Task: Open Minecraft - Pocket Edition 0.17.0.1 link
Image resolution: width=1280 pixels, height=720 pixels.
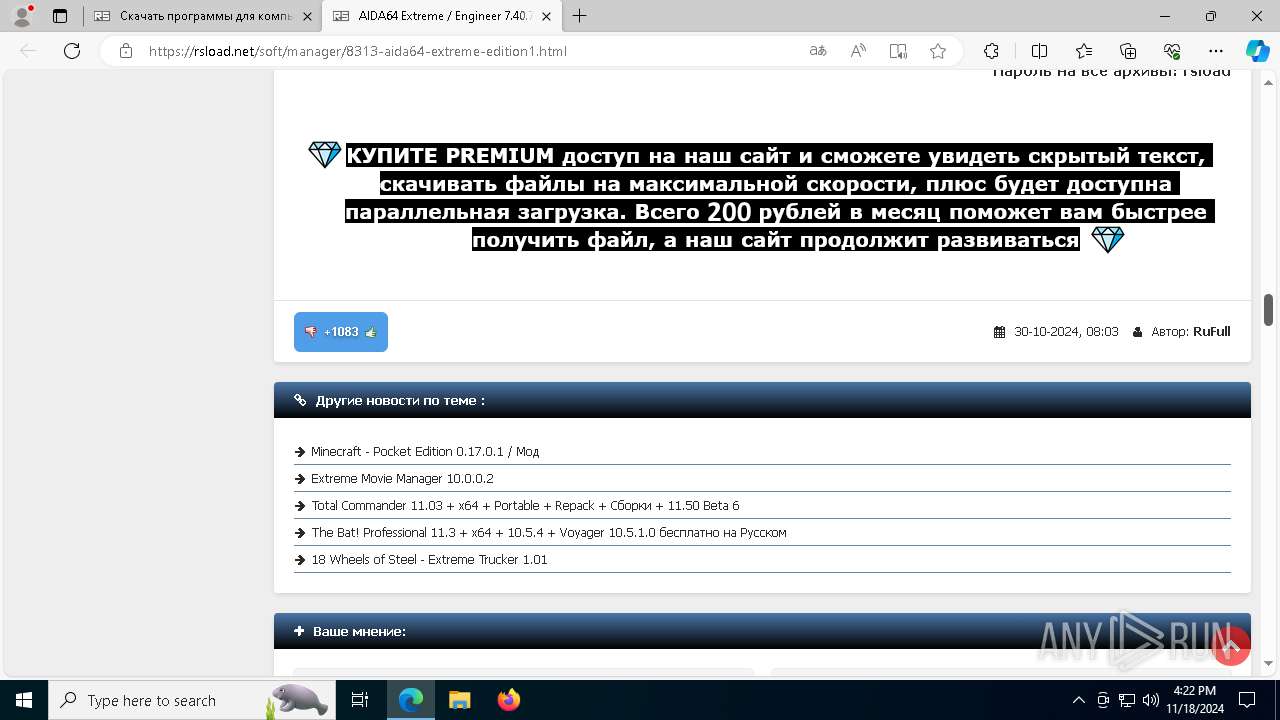Action: click(x=425, y=452)
